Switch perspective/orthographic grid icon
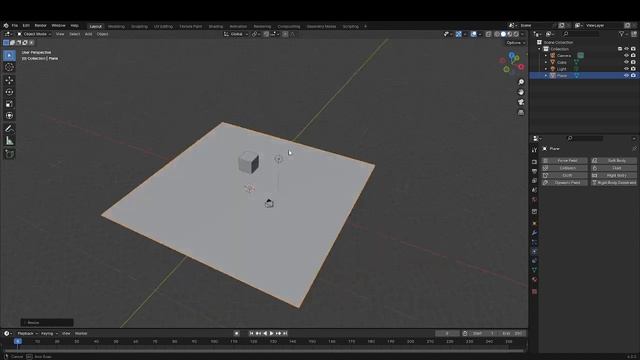 click(x=521, y=112)
